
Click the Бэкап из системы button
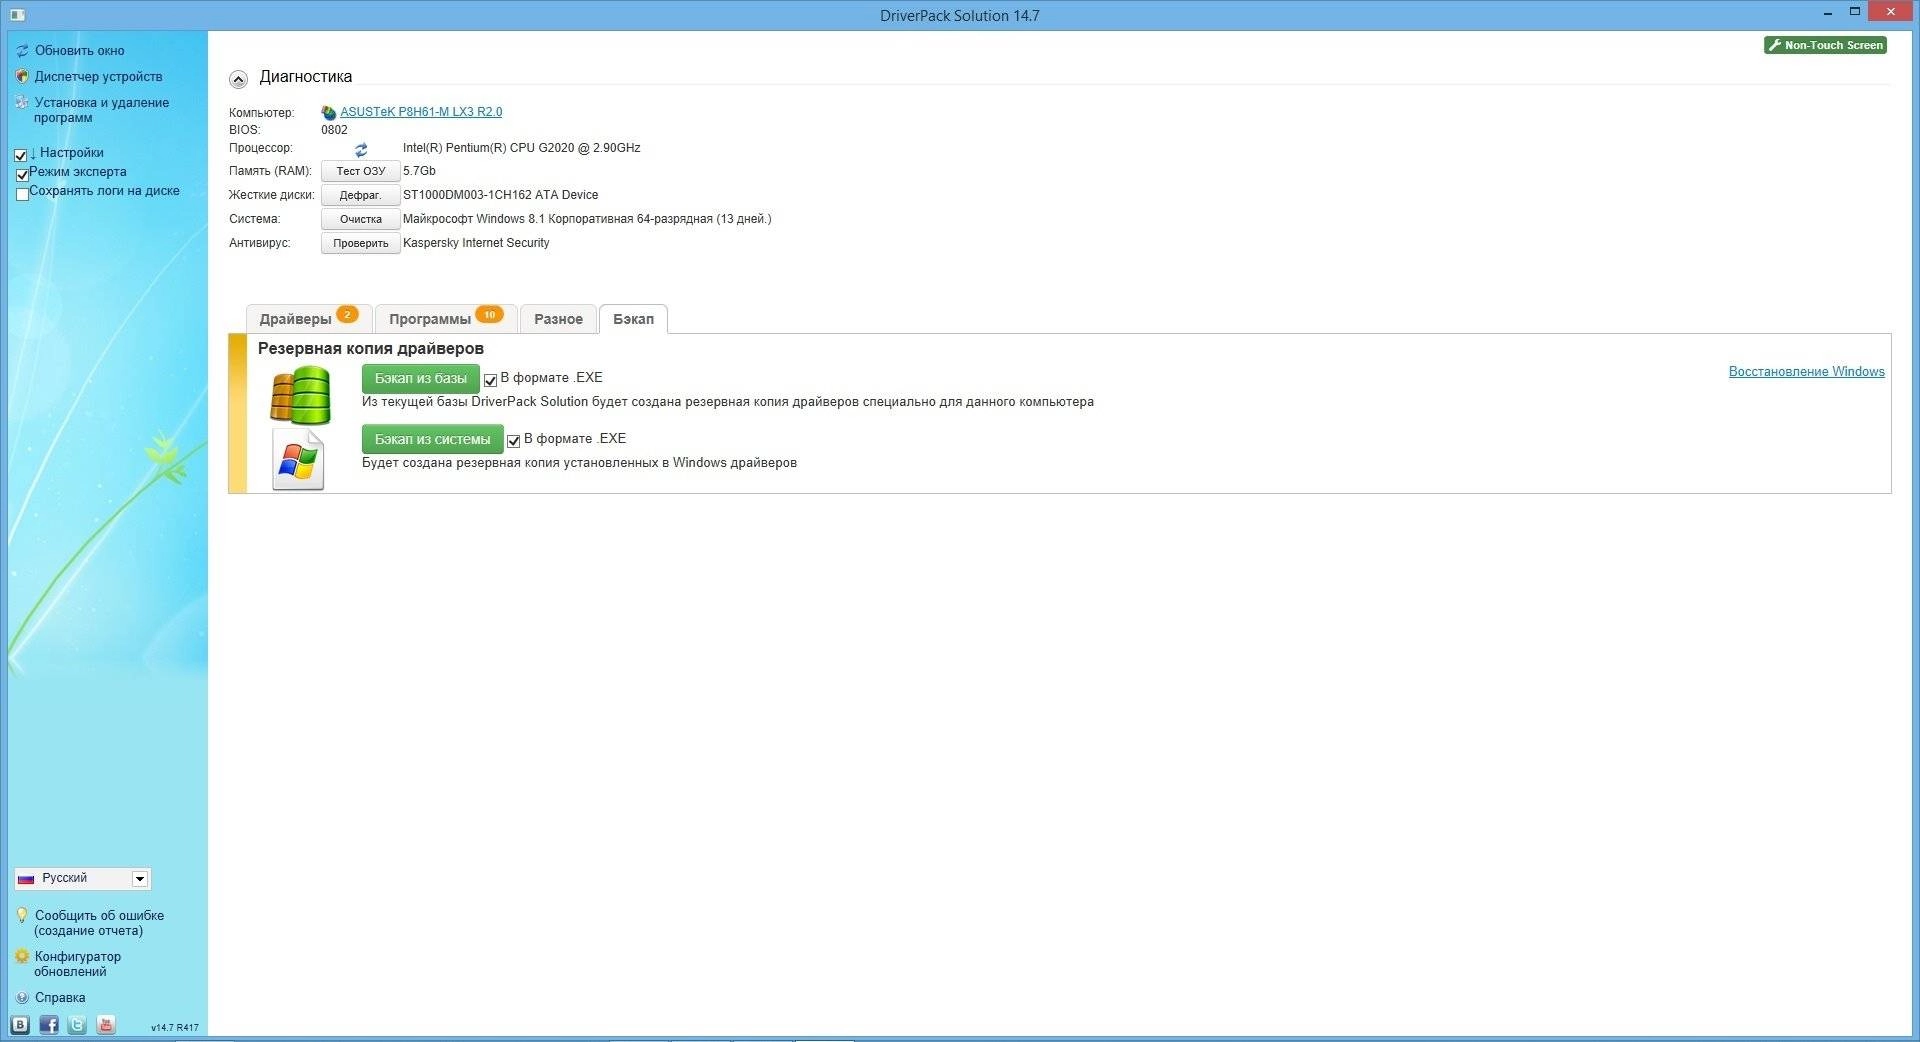click(x=432, y=439)
